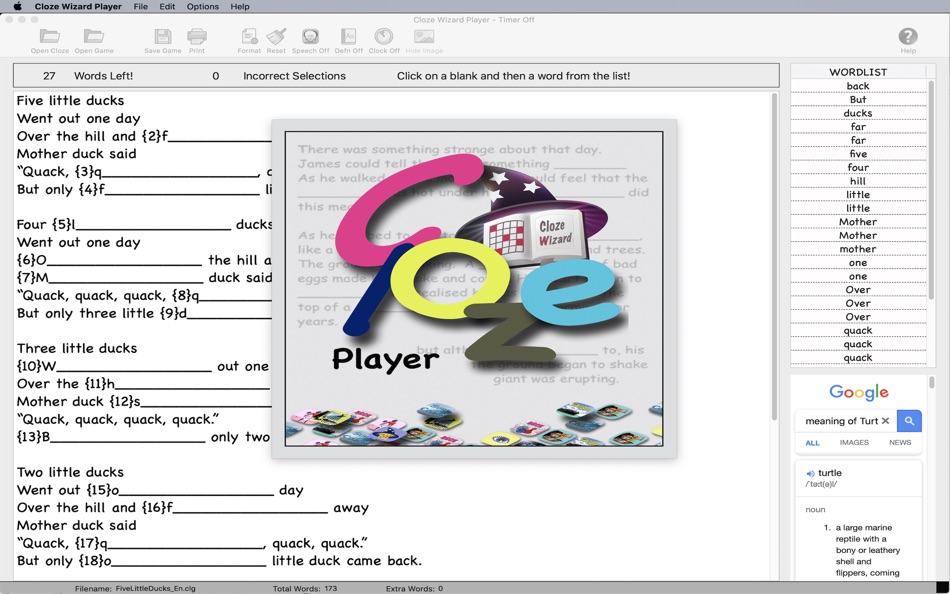Click the Hide Image toolbar icon
The width and height of the screenshot is (950, 594).
[424, 41]
